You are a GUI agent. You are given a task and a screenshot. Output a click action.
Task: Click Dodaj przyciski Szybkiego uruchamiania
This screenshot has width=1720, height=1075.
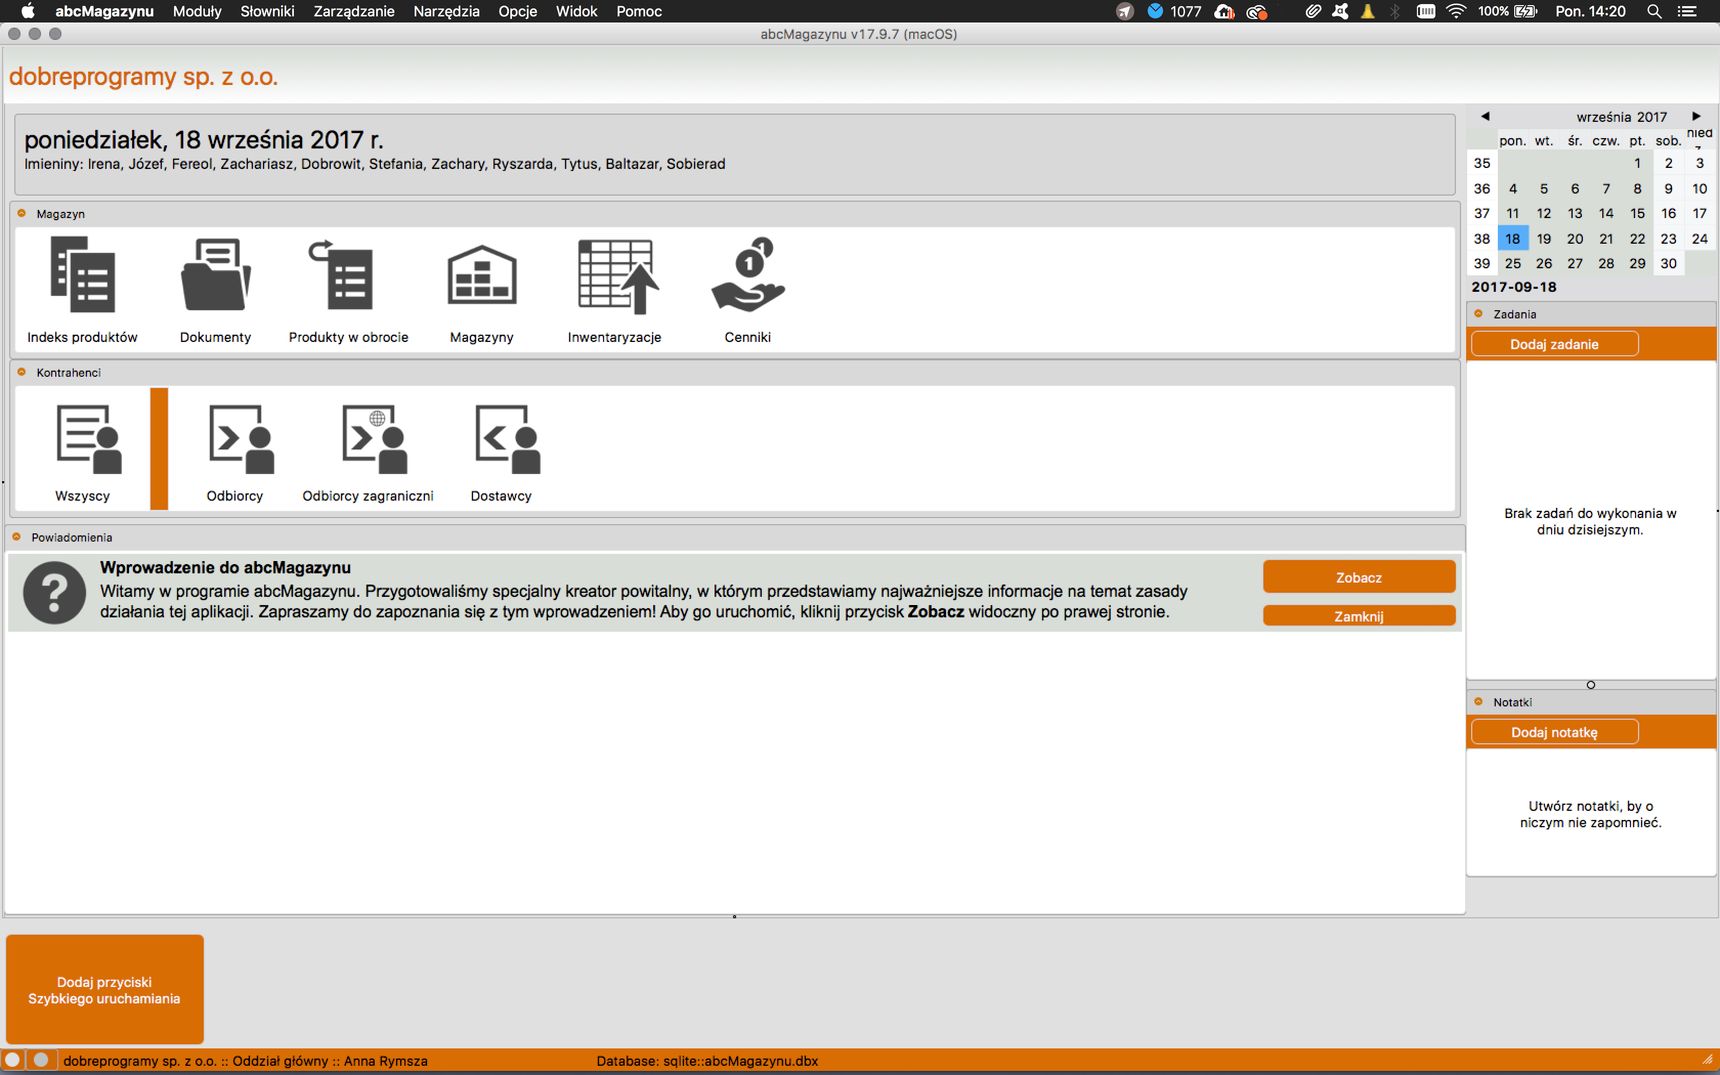105,990
